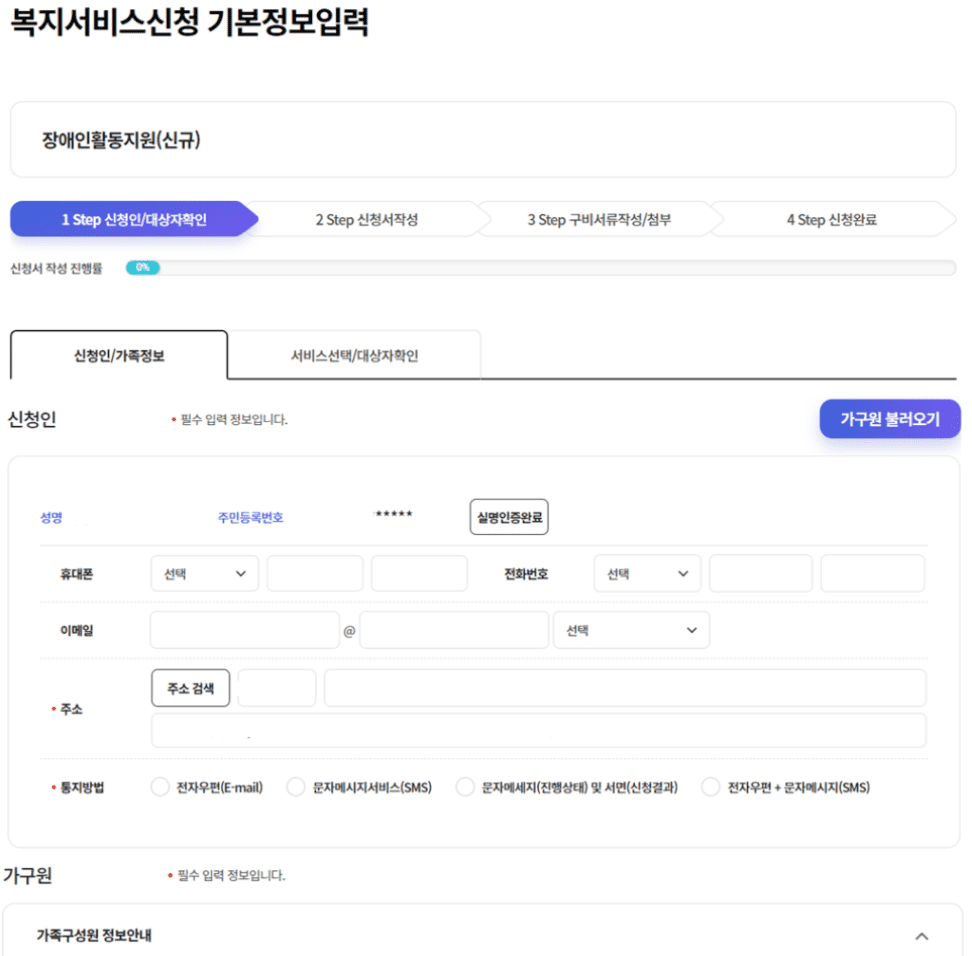Select the 문자메시지서비스(SMS) notification option
972x956 pixels.
click(296, 787)
